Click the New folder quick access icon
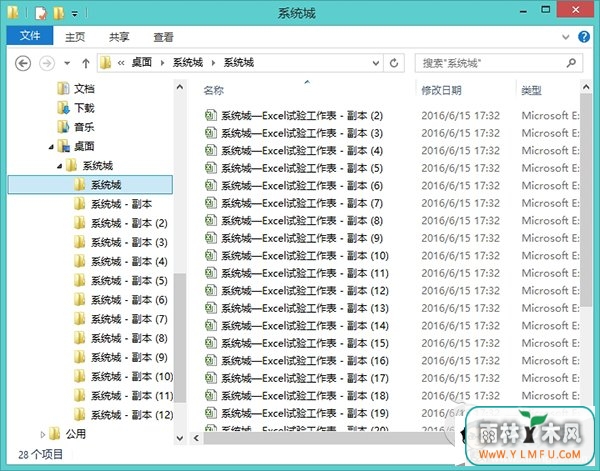This screenshot has width=600, height=471. point(59,13)
